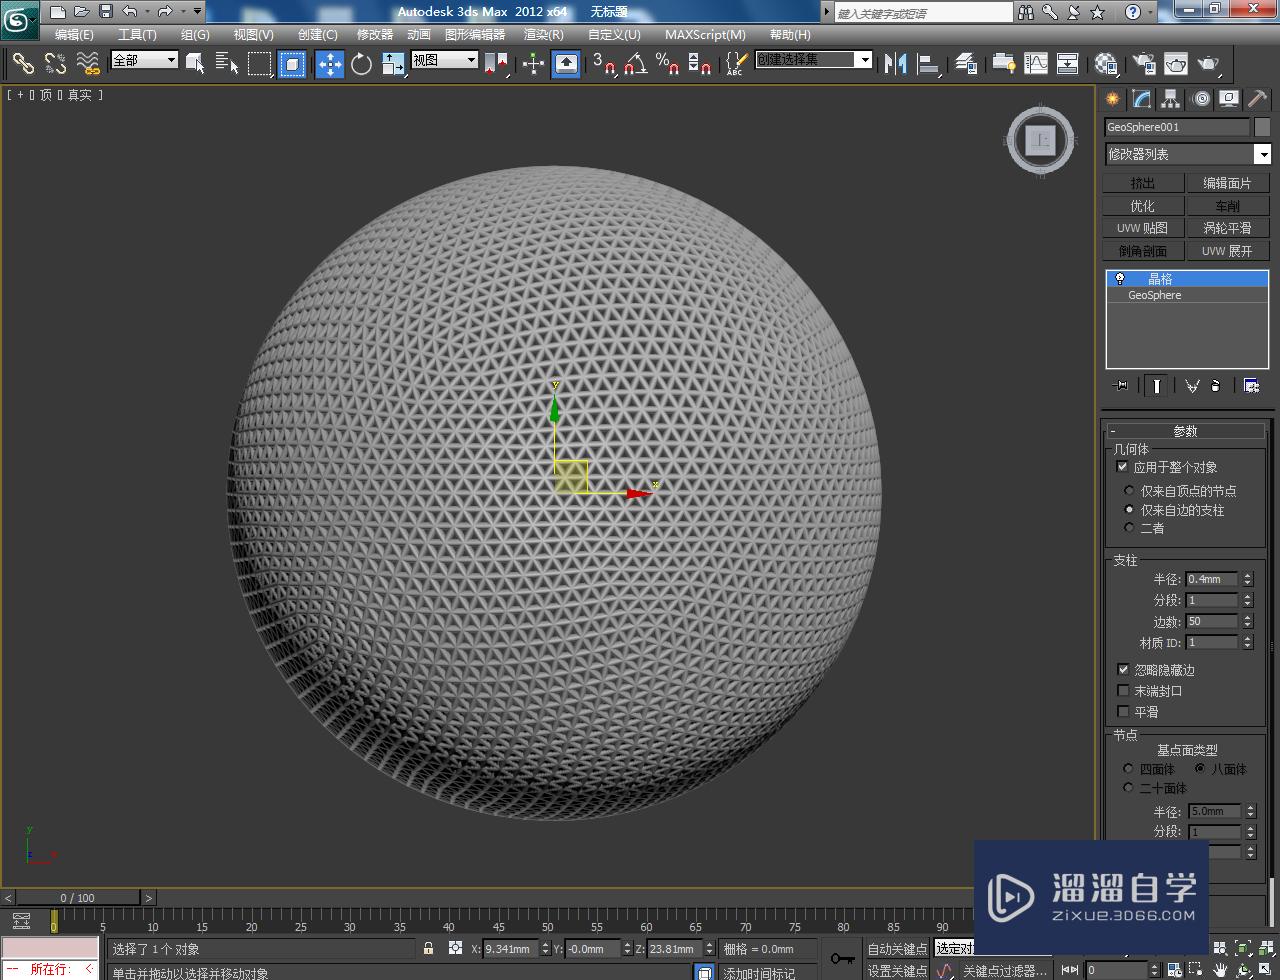Activate the Select and Scale tool
The image size is (1280, 980).
(x=393, y=64)
